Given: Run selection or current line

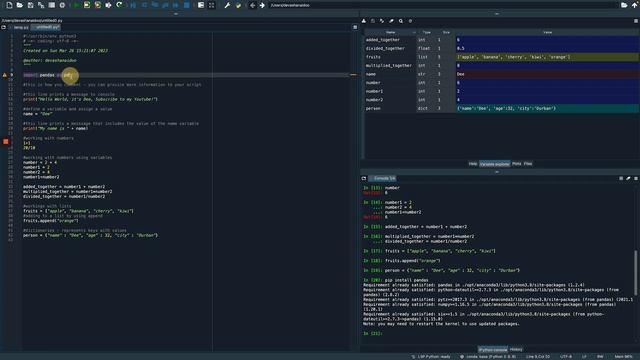Looking at the screenshot, I should pos(108,5).
